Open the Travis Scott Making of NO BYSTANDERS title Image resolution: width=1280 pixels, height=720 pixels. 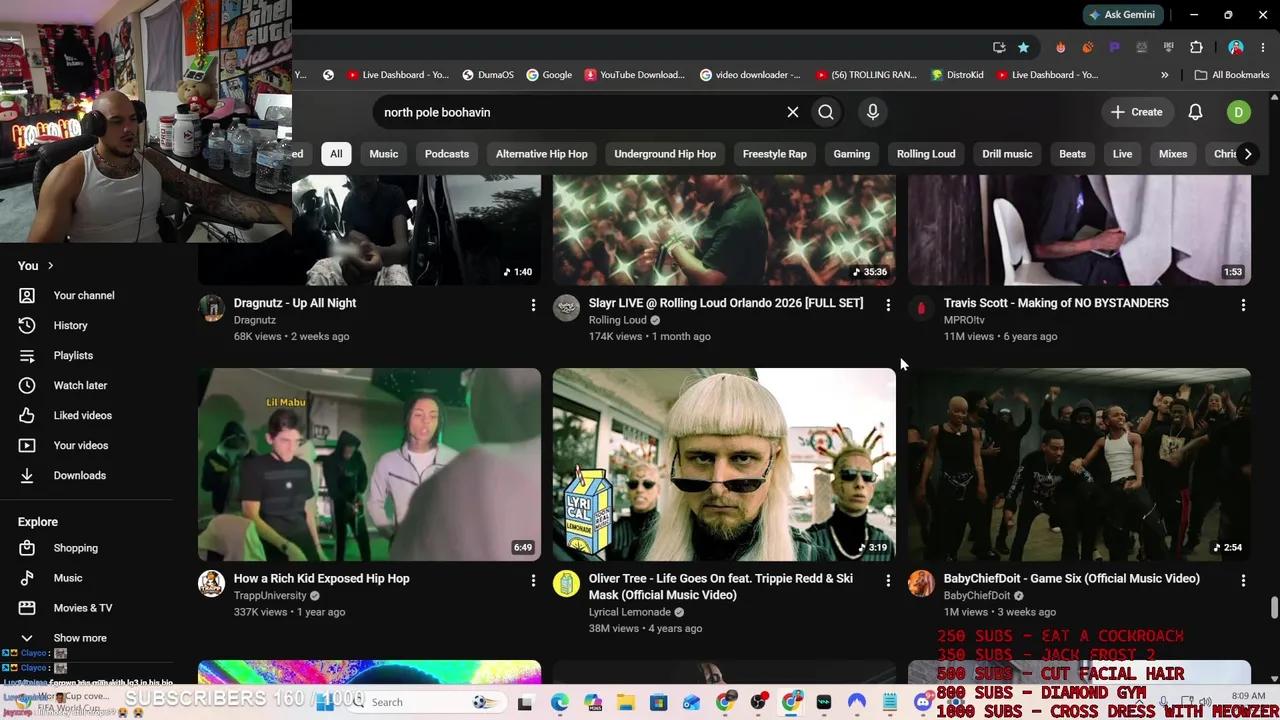point(1056,303)
